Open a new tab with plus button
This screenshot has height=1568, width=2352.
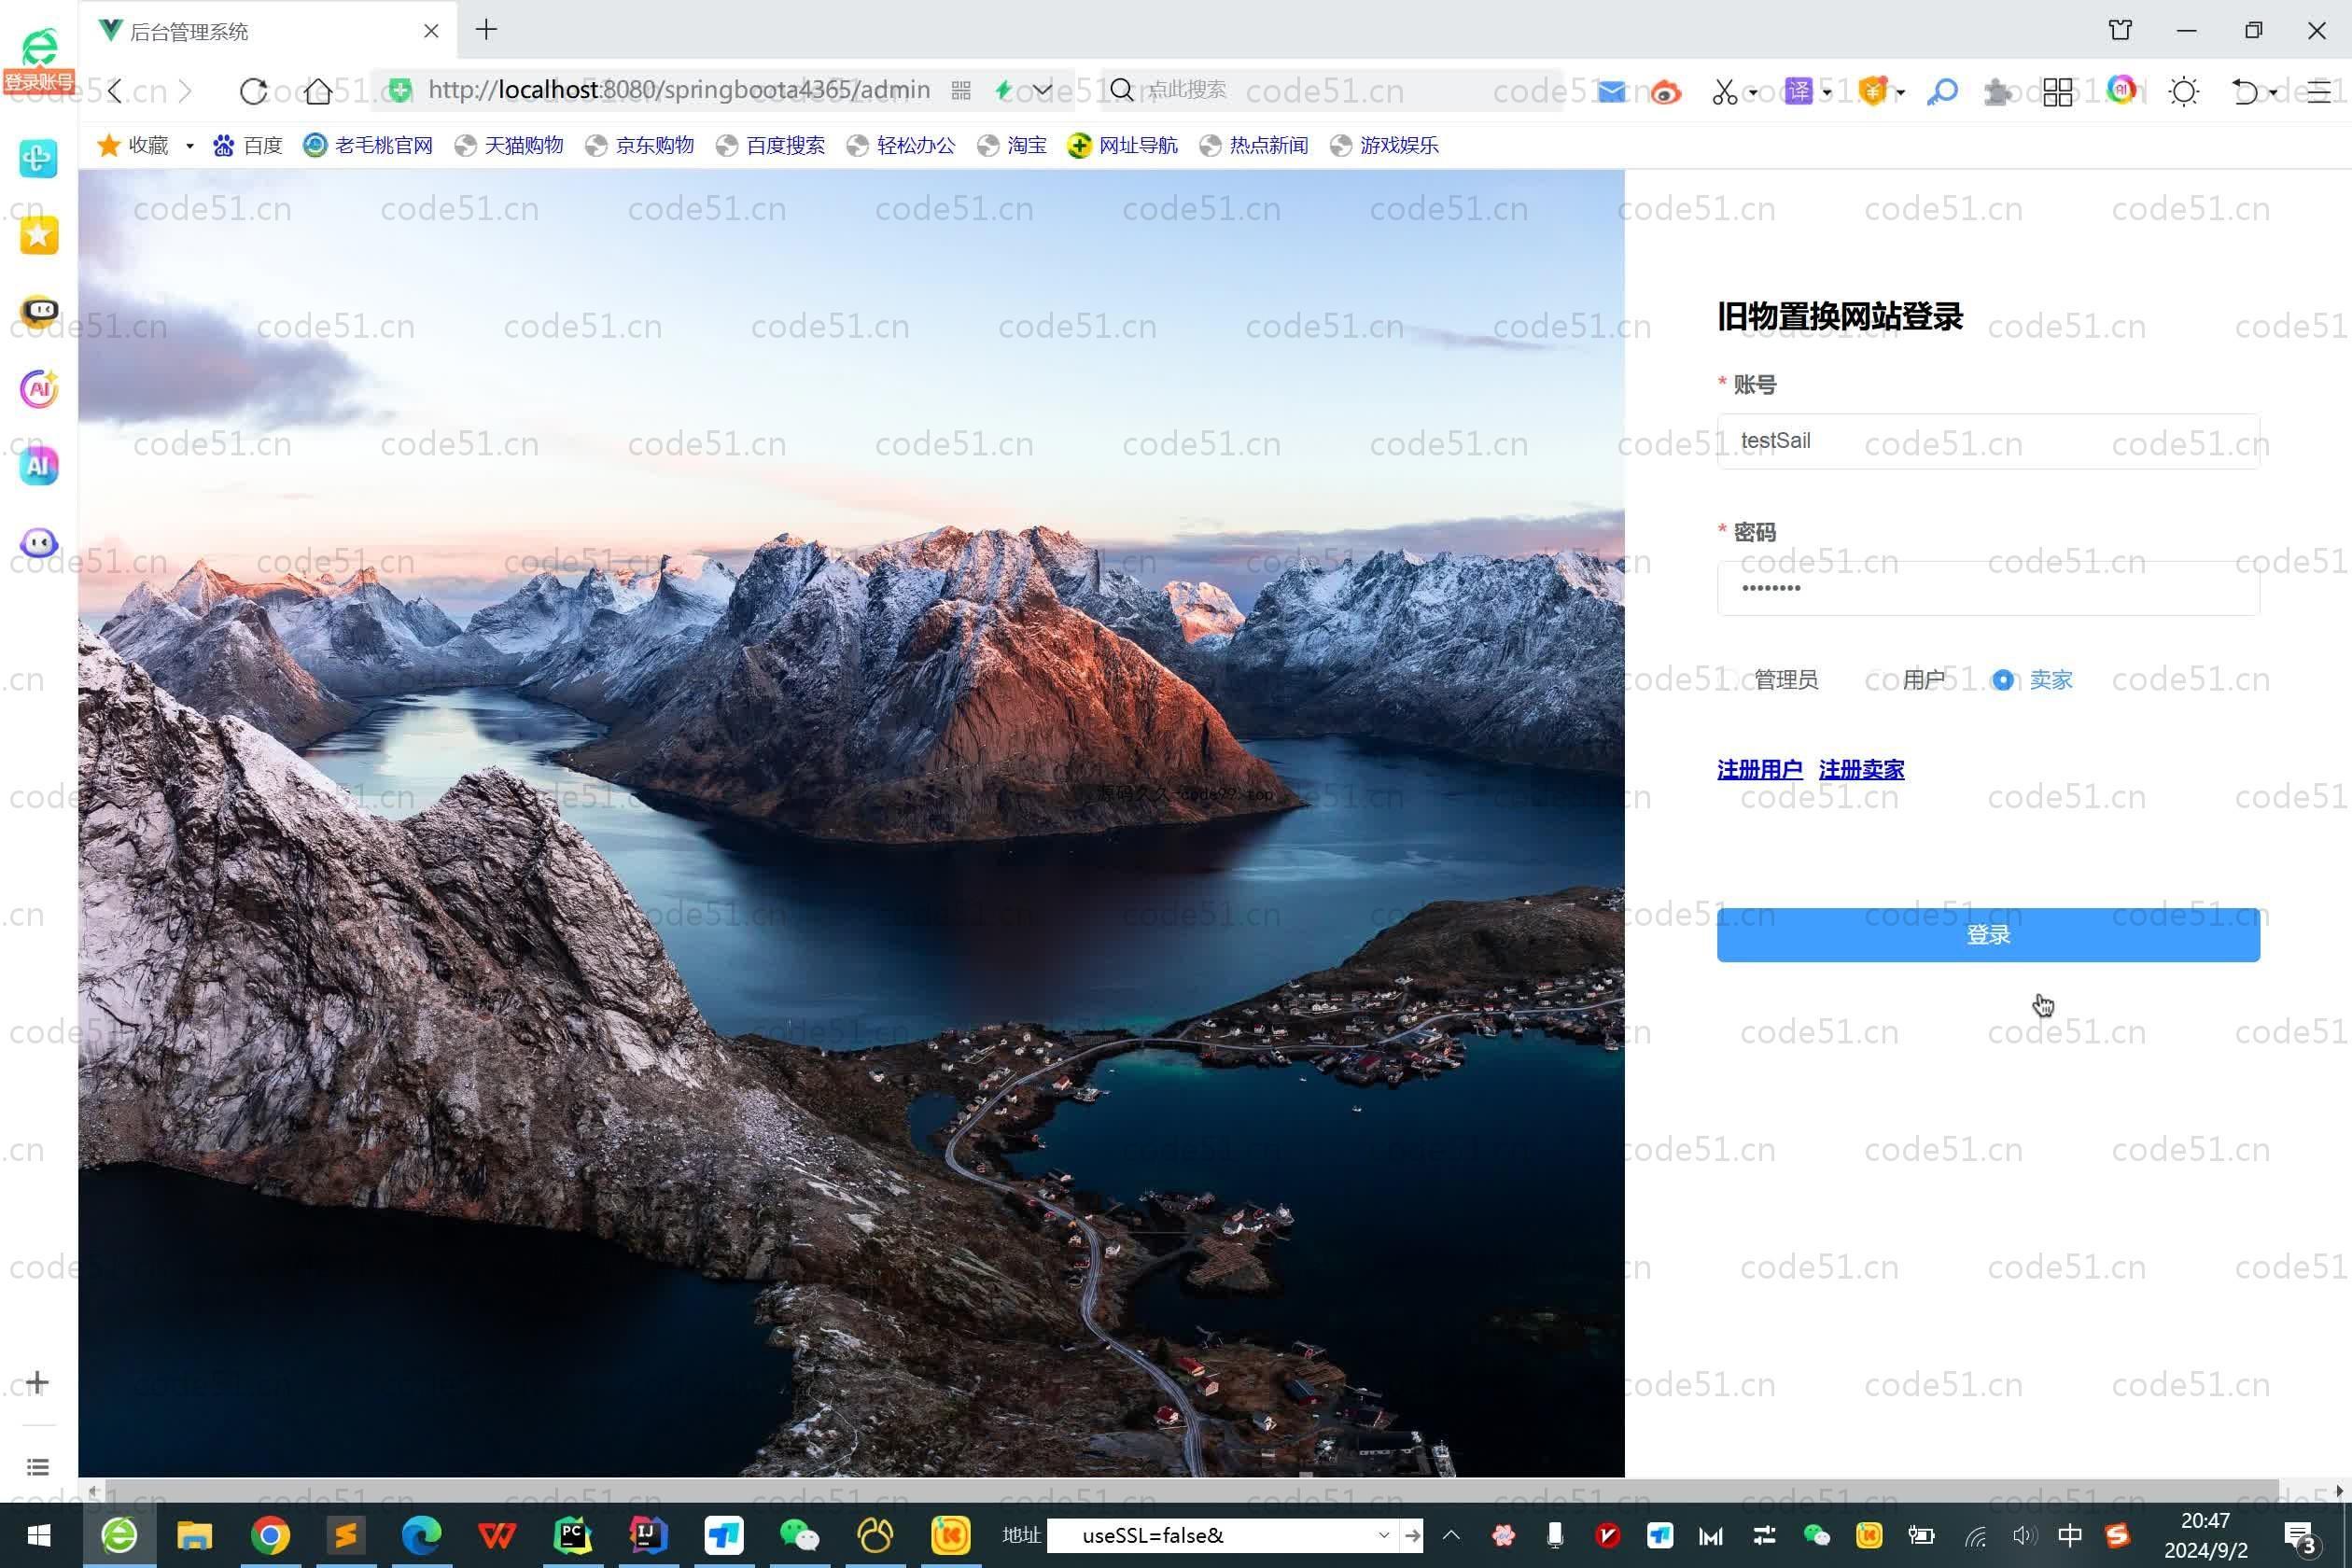coord(486,30)
